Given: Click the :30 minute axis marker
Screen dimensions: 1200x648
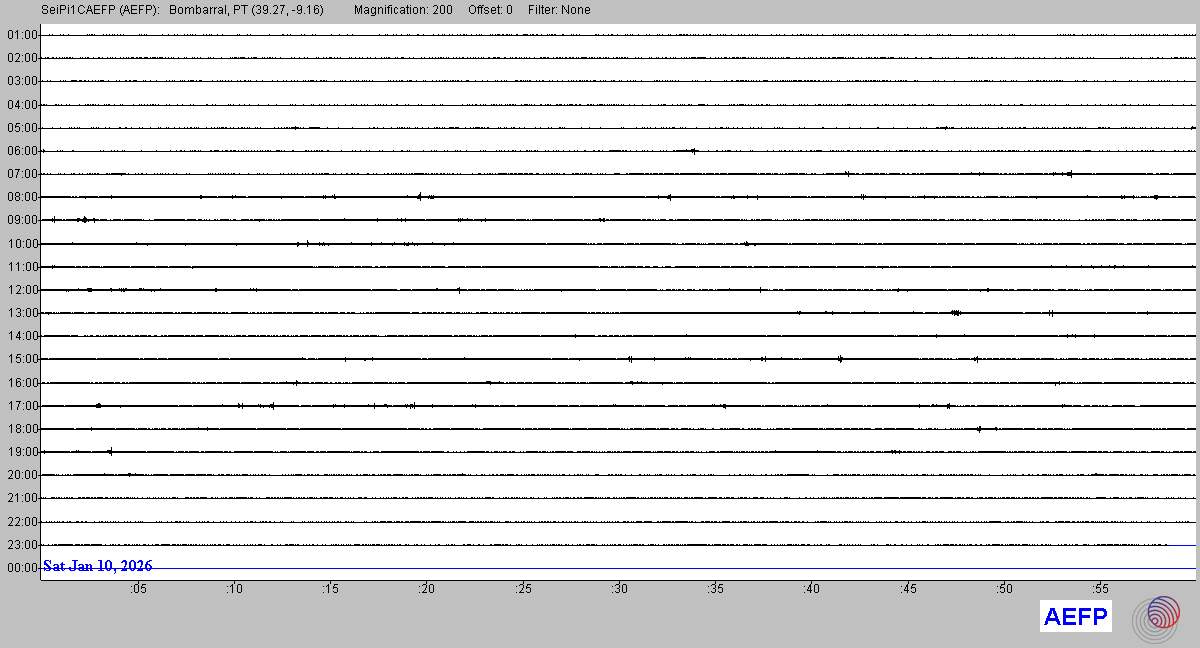Looking at the screenshot, I should click(619, 589).
